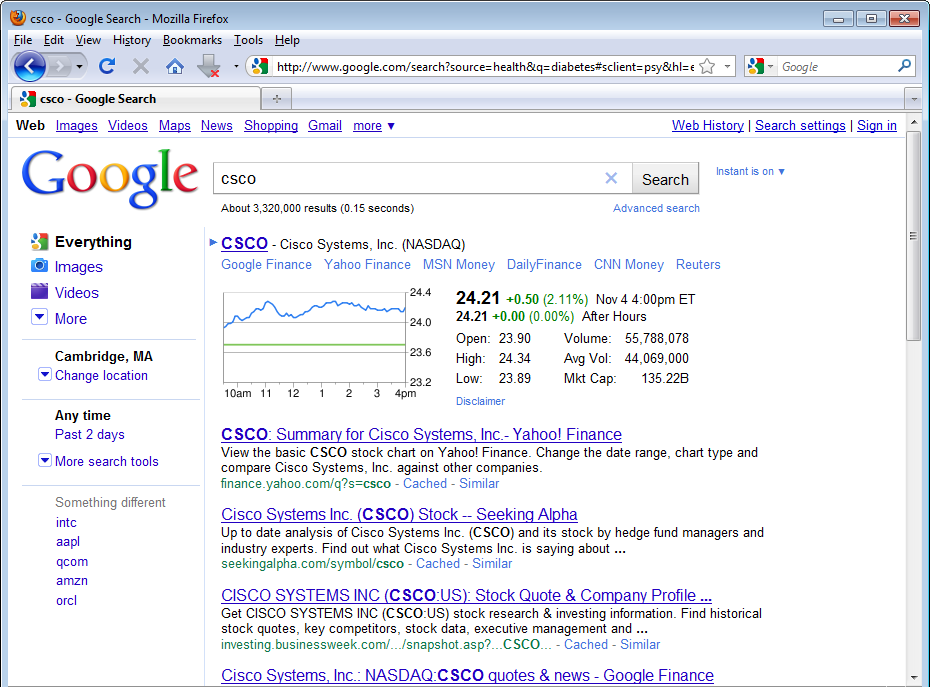This screenshot has width=930, height=687.
Task: Click the Firefox Back arrow button
Action: (30, 66)
